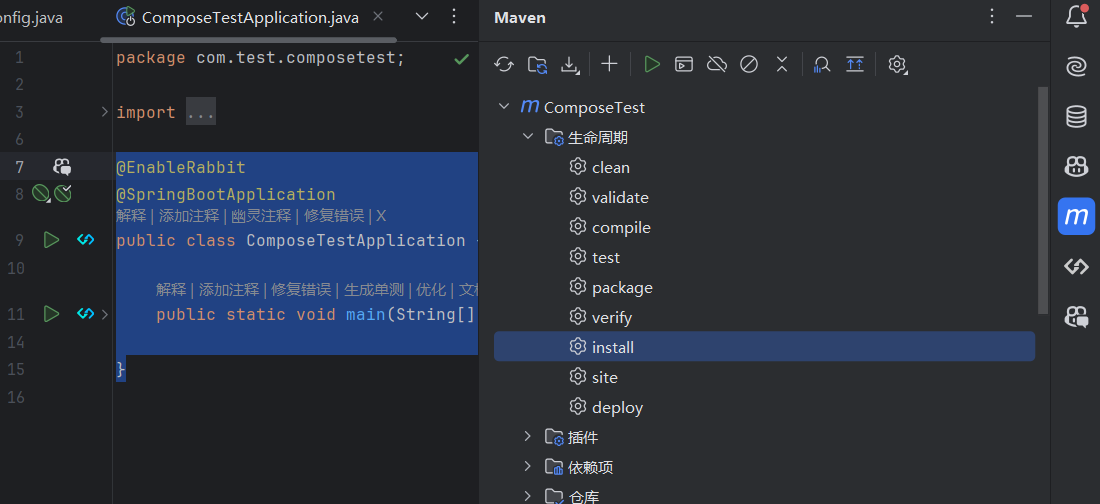Open Maven settings gear icon
The image size is (1100, 504).
(897, 65)
